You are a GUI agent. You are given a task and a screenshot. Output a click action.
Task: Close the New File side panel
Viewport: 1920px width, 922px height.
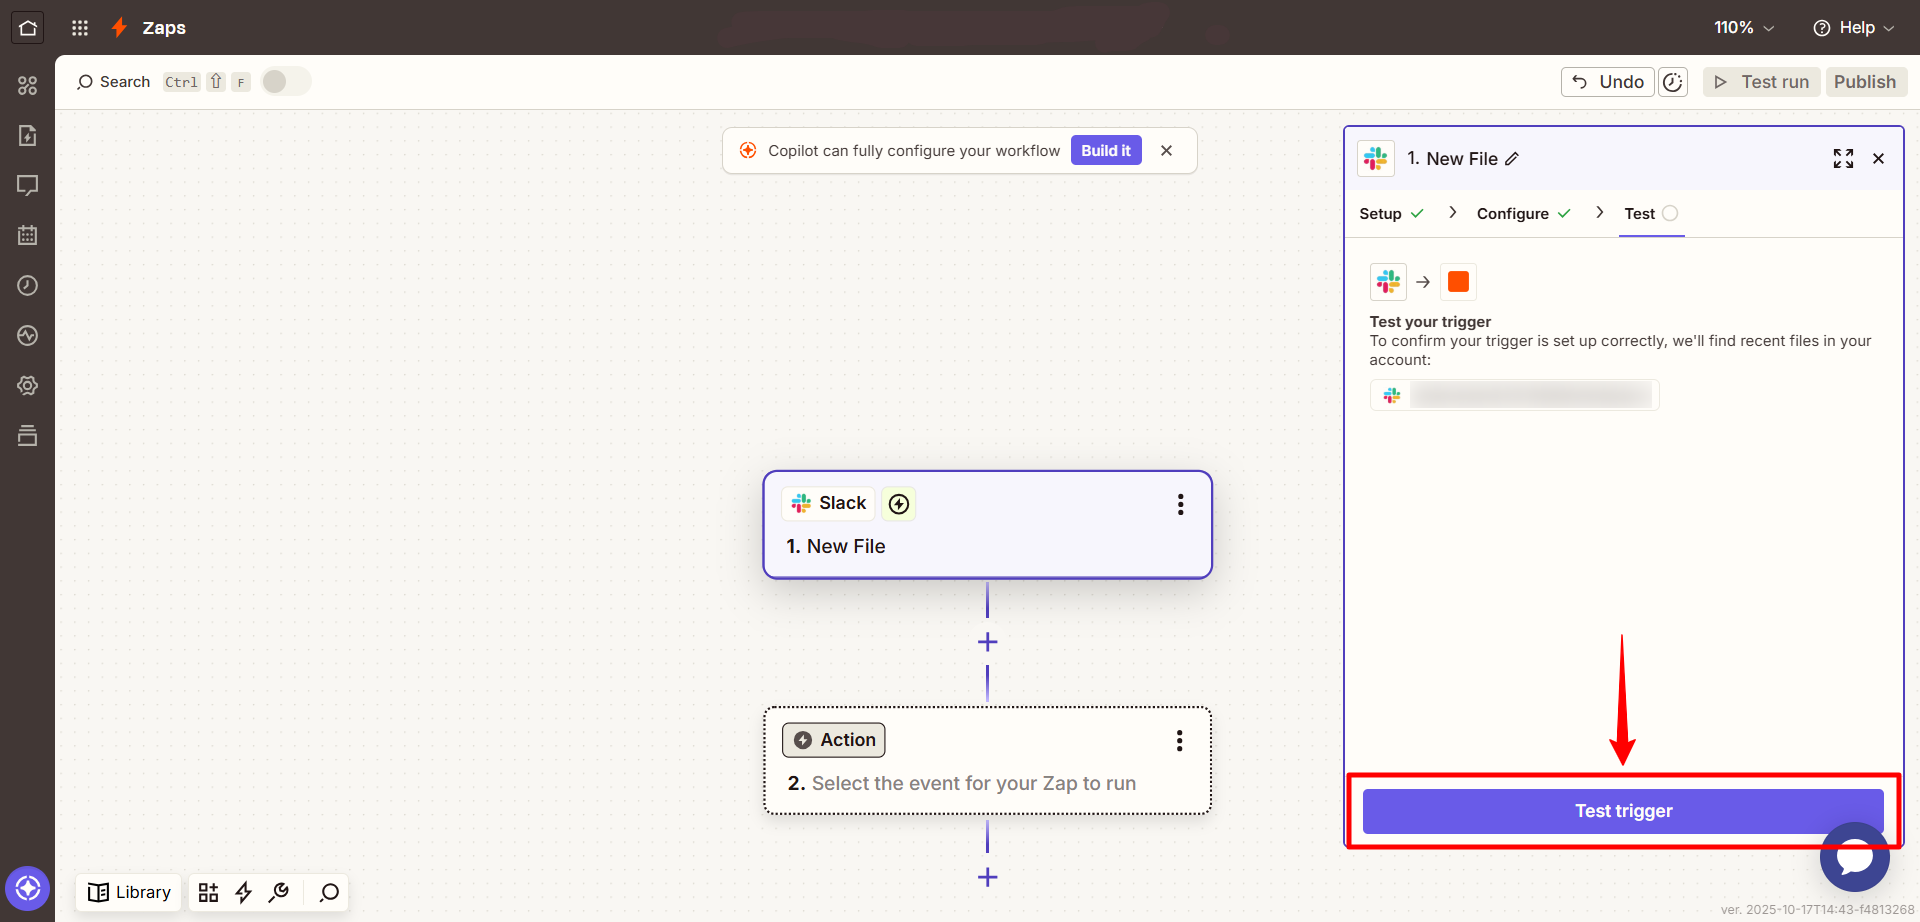[1878, 158]
